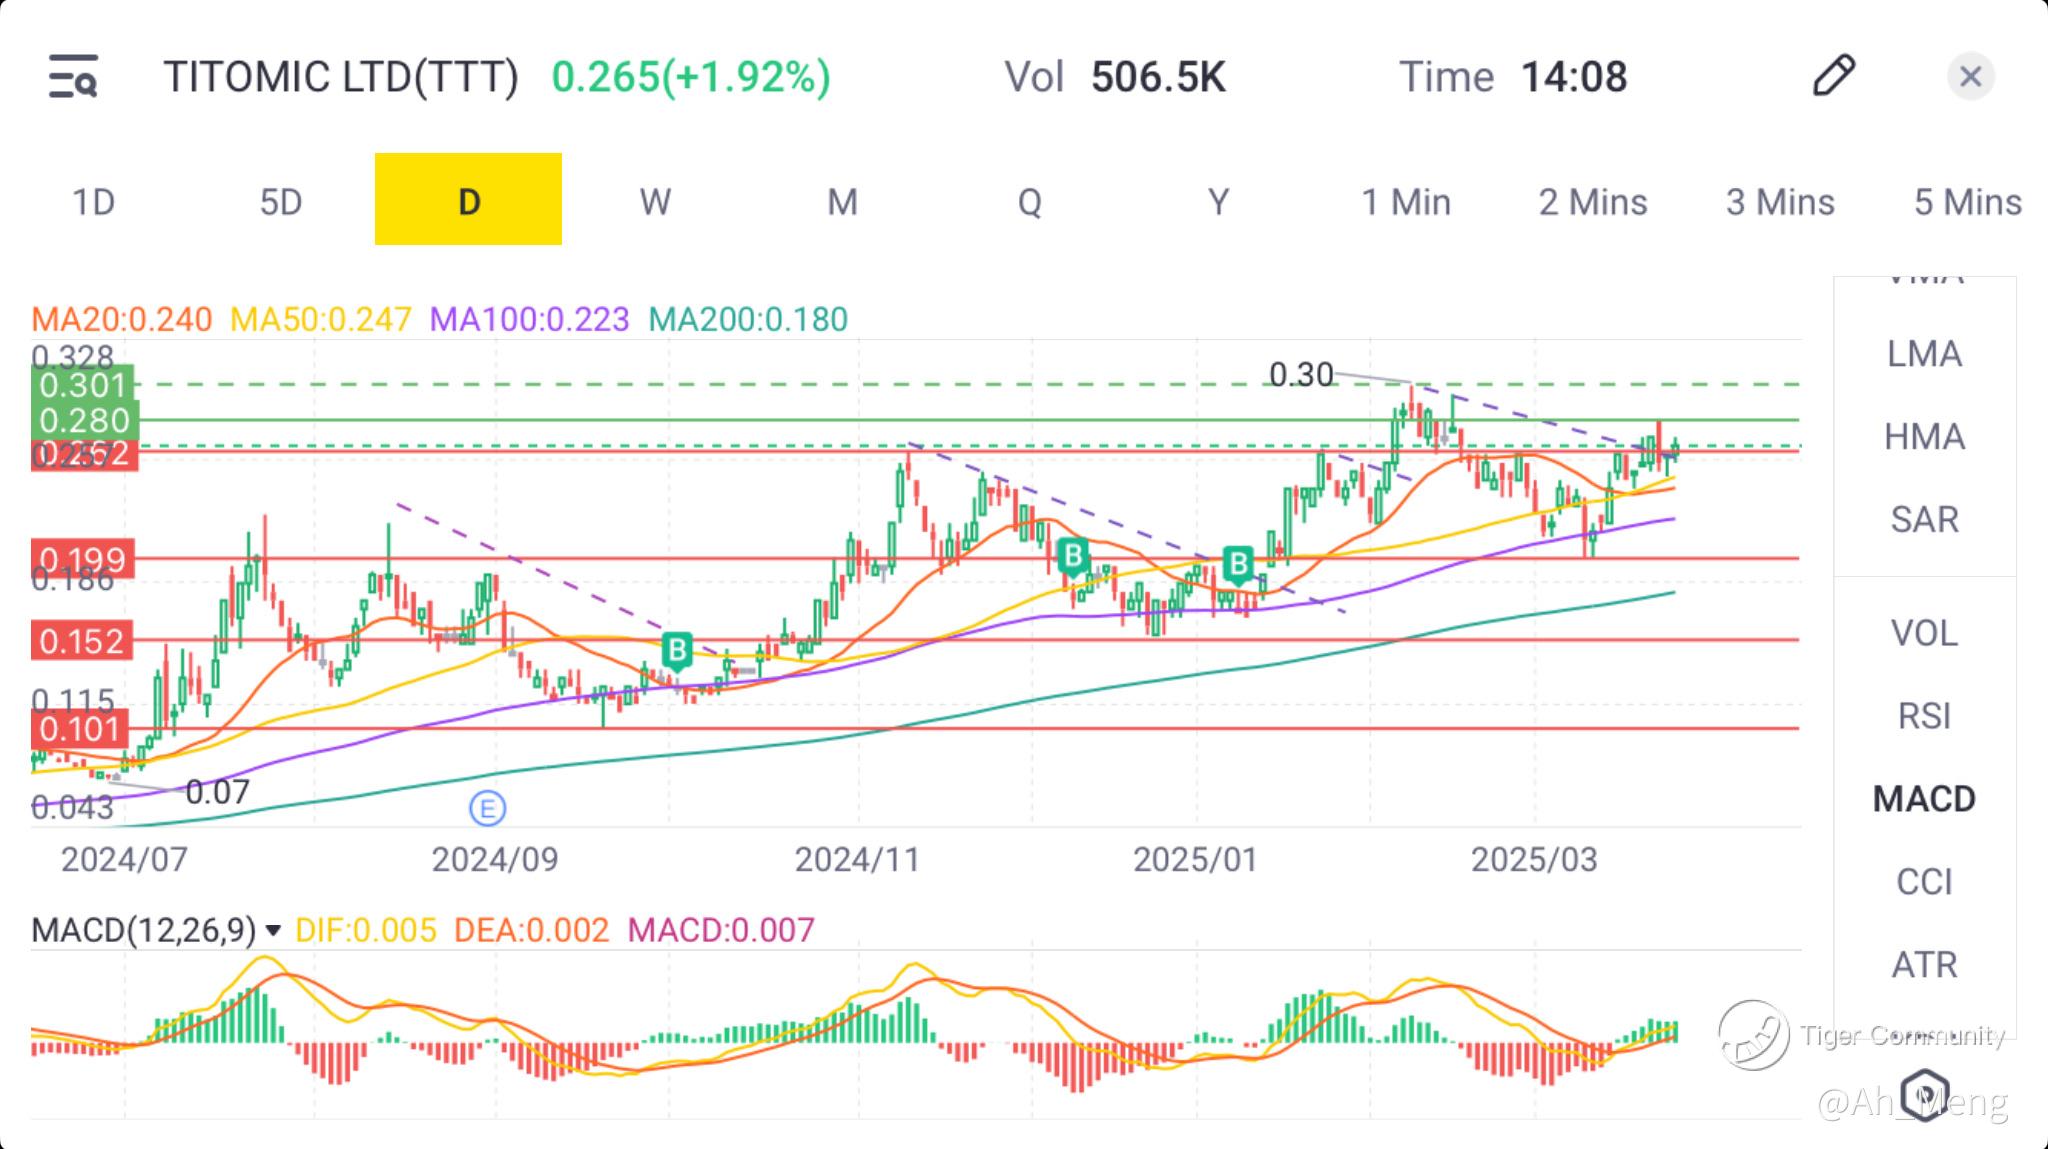
Task: Click the B marker near 2025/01
Action: coord(1238,565)
